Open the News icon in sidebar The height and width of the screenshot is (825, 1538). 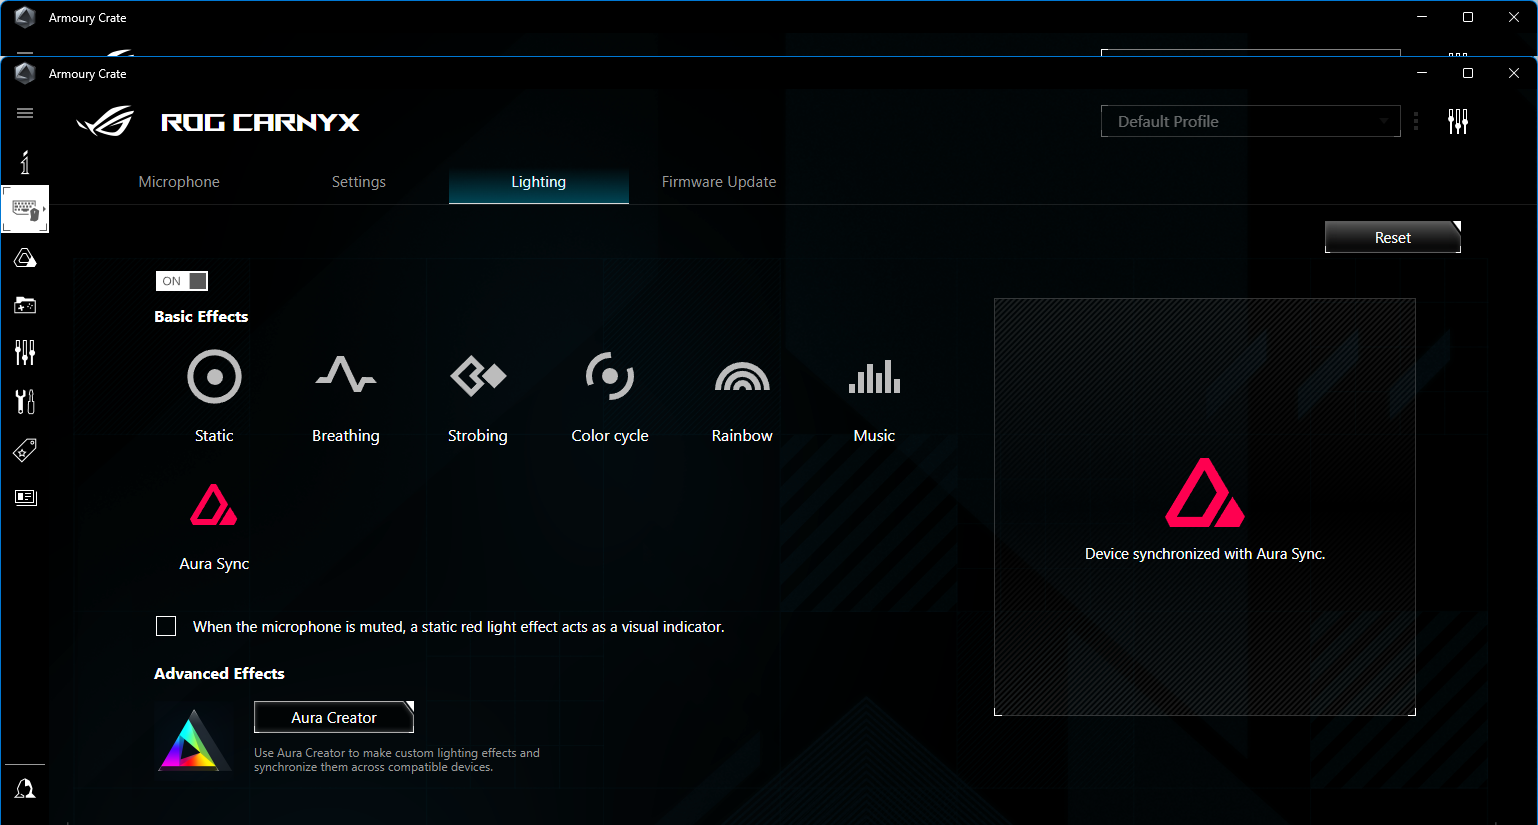pyautogui.click(x=25, y=497)
